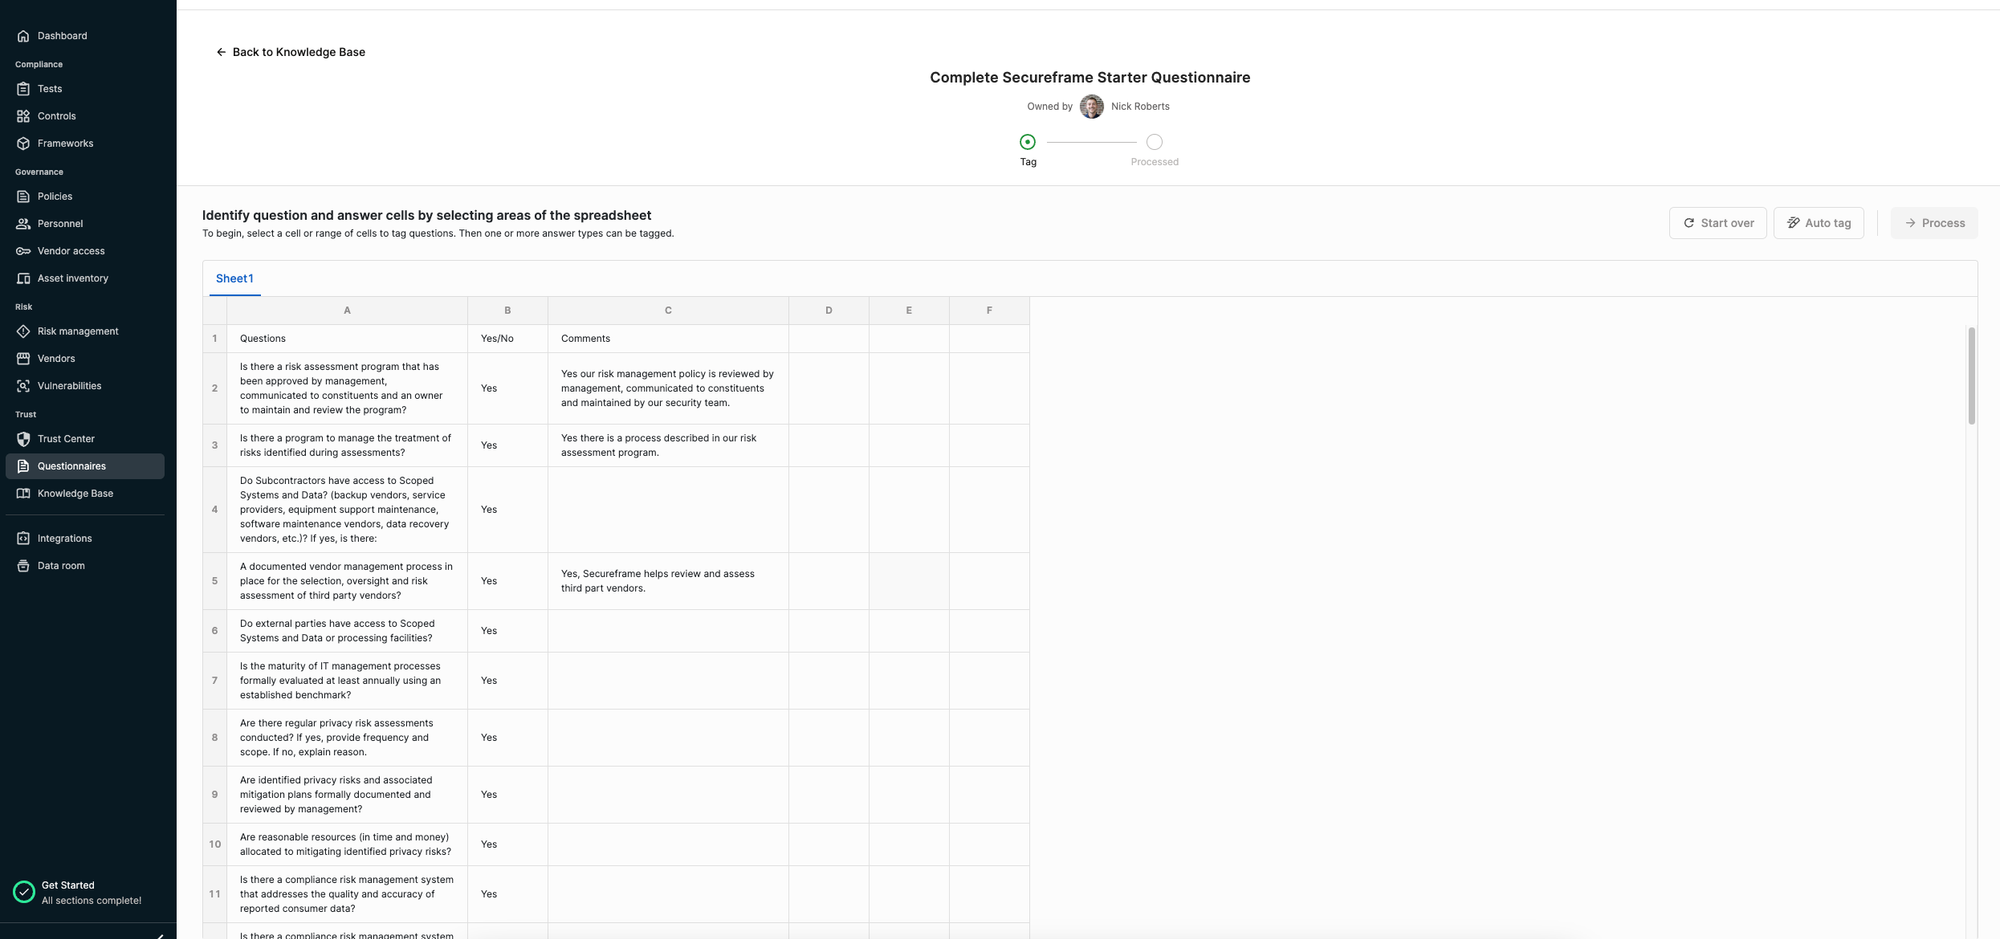Click the "Yes/No" header cell
This screenshot has height=939, width=2000.
tap(508, 339)
